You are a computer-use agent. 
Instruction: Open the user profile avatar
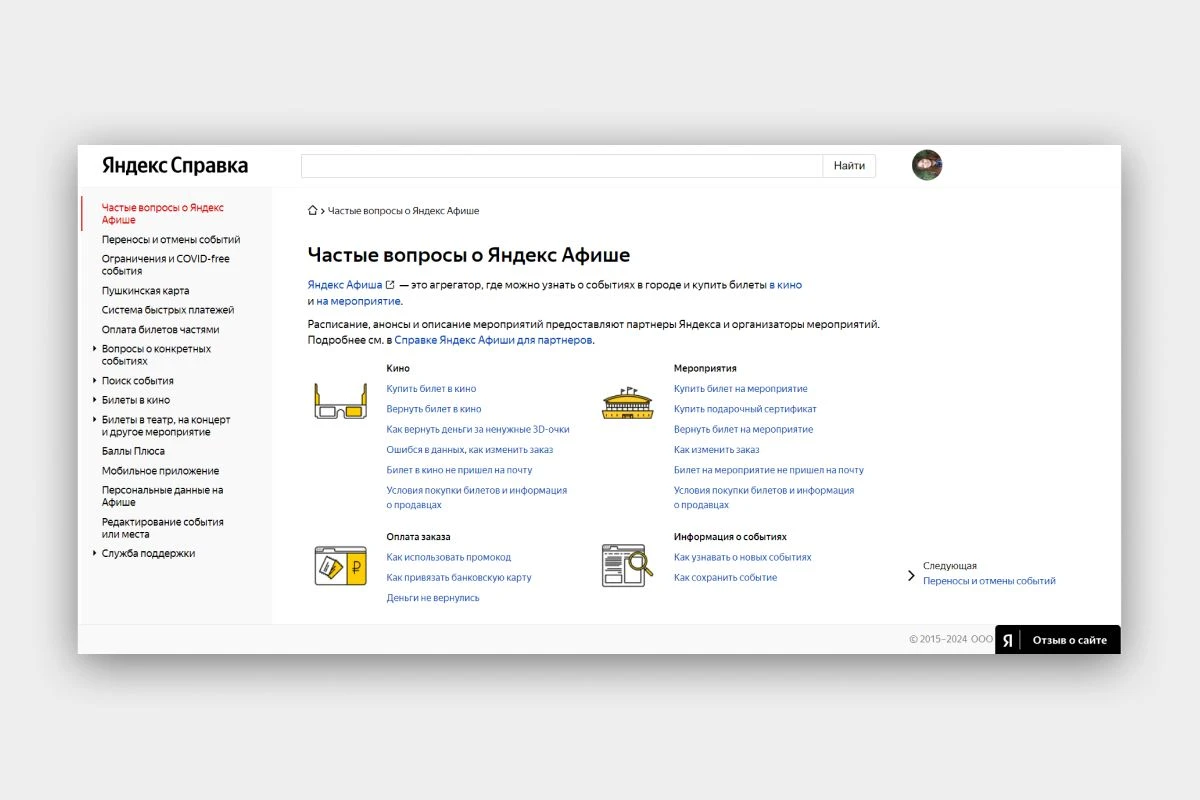[927, 165]
